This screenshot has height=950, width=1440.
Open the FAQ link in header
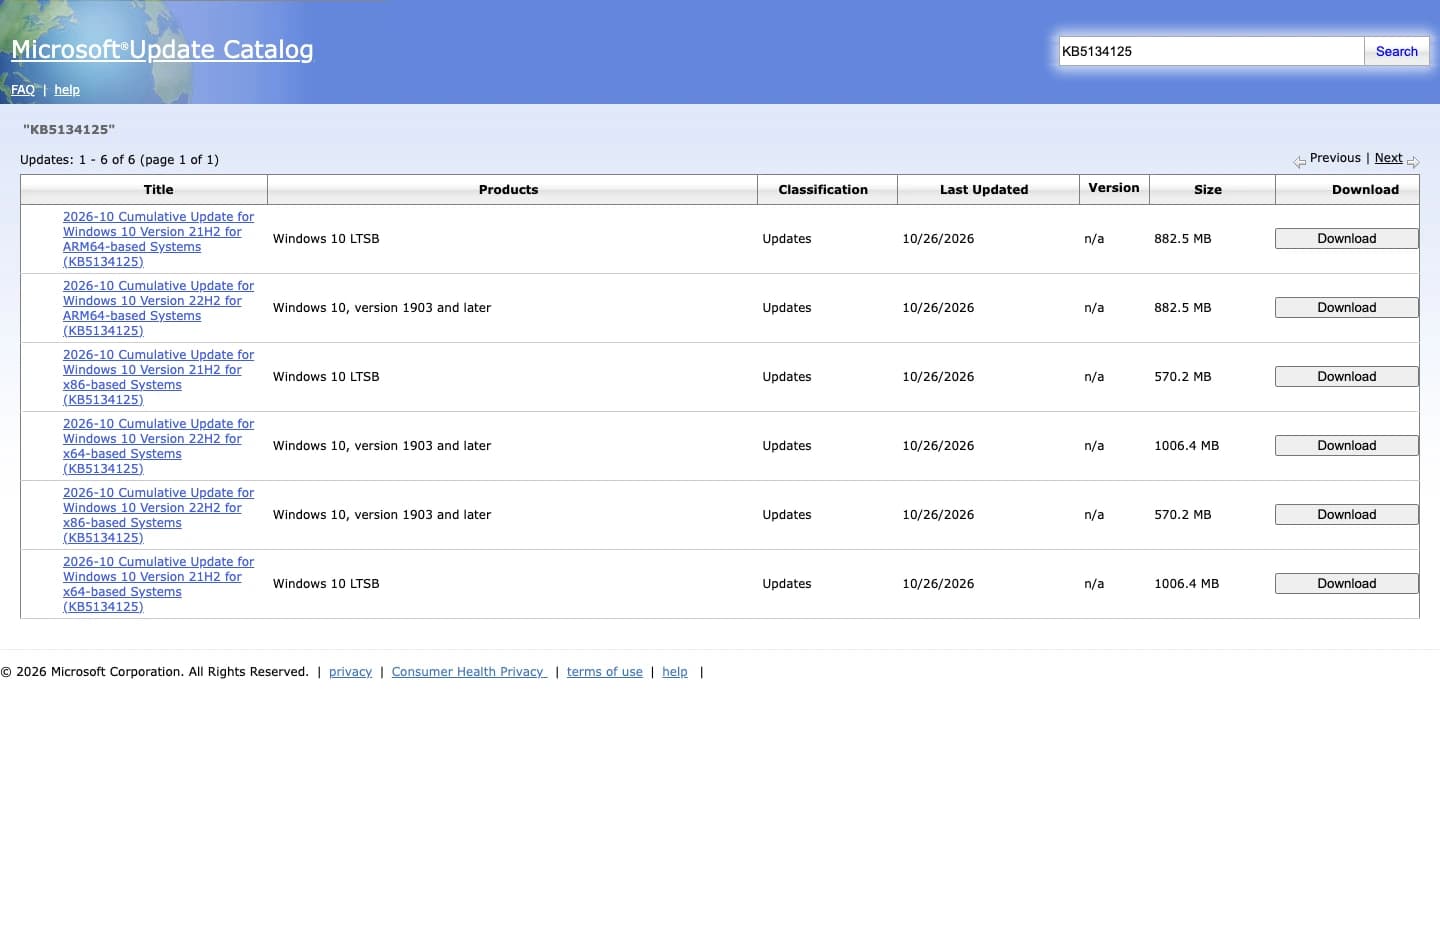(x=23, y=90)
